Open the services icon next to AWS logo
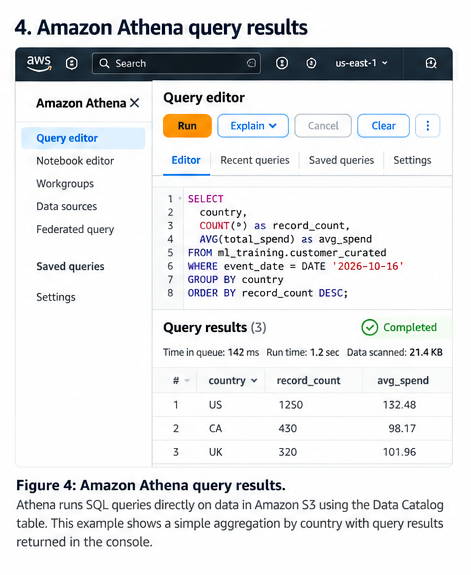The height and width of the screenshot is (575, 471). [x=72, y=63]
